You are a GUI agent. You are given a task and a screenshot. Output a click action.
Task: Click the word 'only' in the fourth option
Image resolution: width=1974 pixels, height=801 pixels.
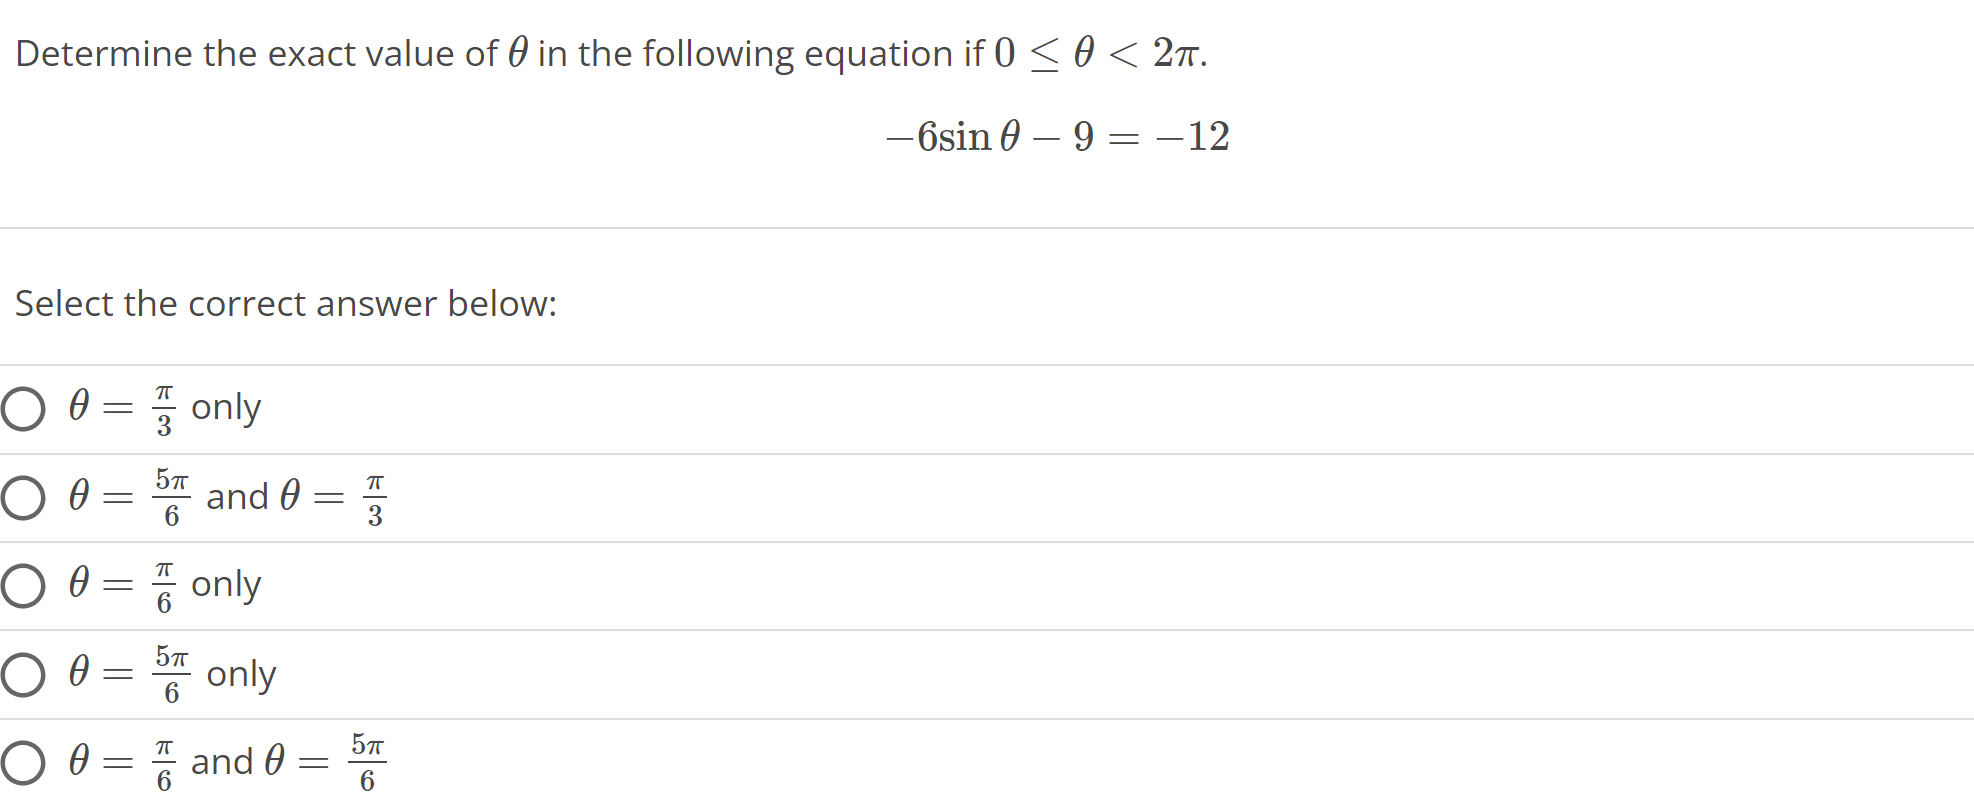[240, 675]
